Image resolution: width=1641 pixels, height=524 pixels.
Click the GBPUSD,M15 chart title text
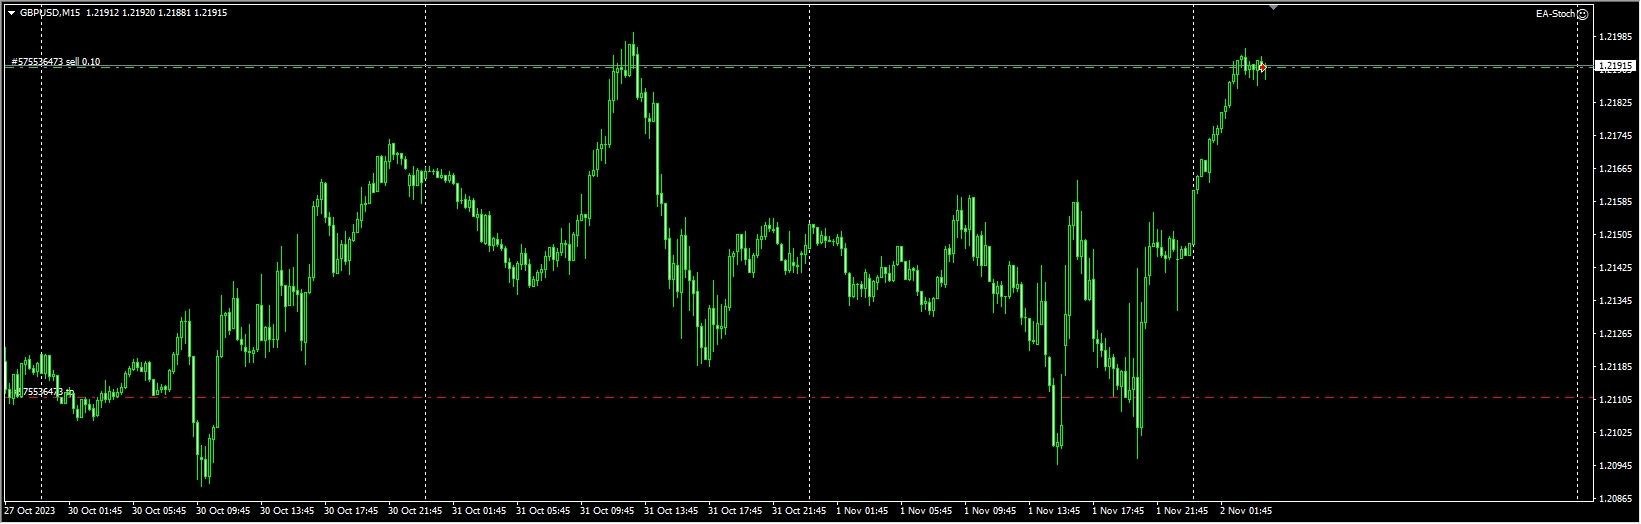pyautogui.click(x=50, y=13)
